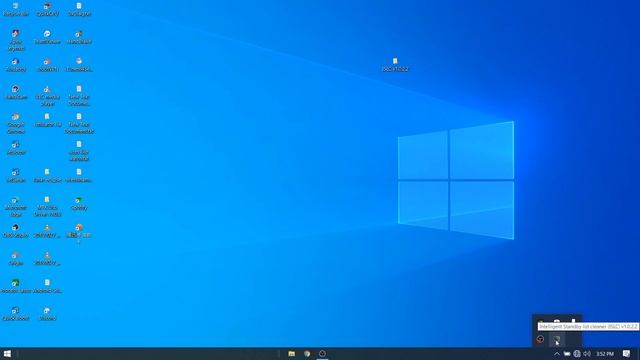640x360 pixels.
Task: Select the Recycle Bin desktop icon
Action: 16,9
